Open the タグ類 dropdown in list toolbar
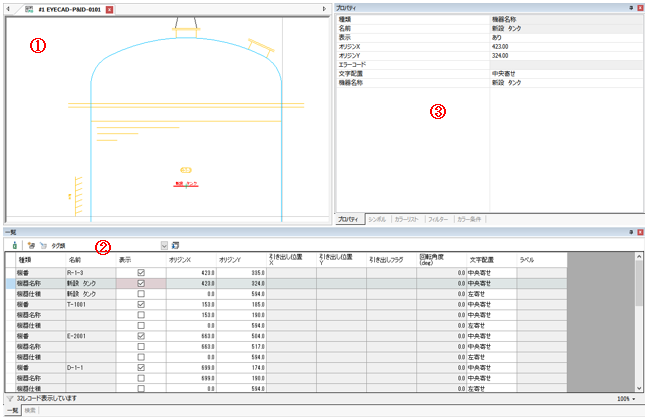Screen dimensions: 648x418 click(x=164, y=246)
